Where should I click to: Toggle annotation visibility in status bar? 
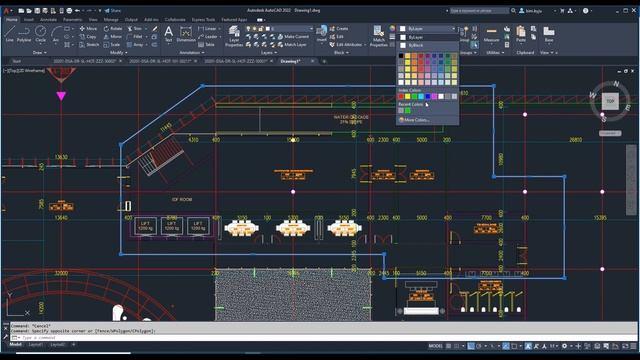click(528, 346)
